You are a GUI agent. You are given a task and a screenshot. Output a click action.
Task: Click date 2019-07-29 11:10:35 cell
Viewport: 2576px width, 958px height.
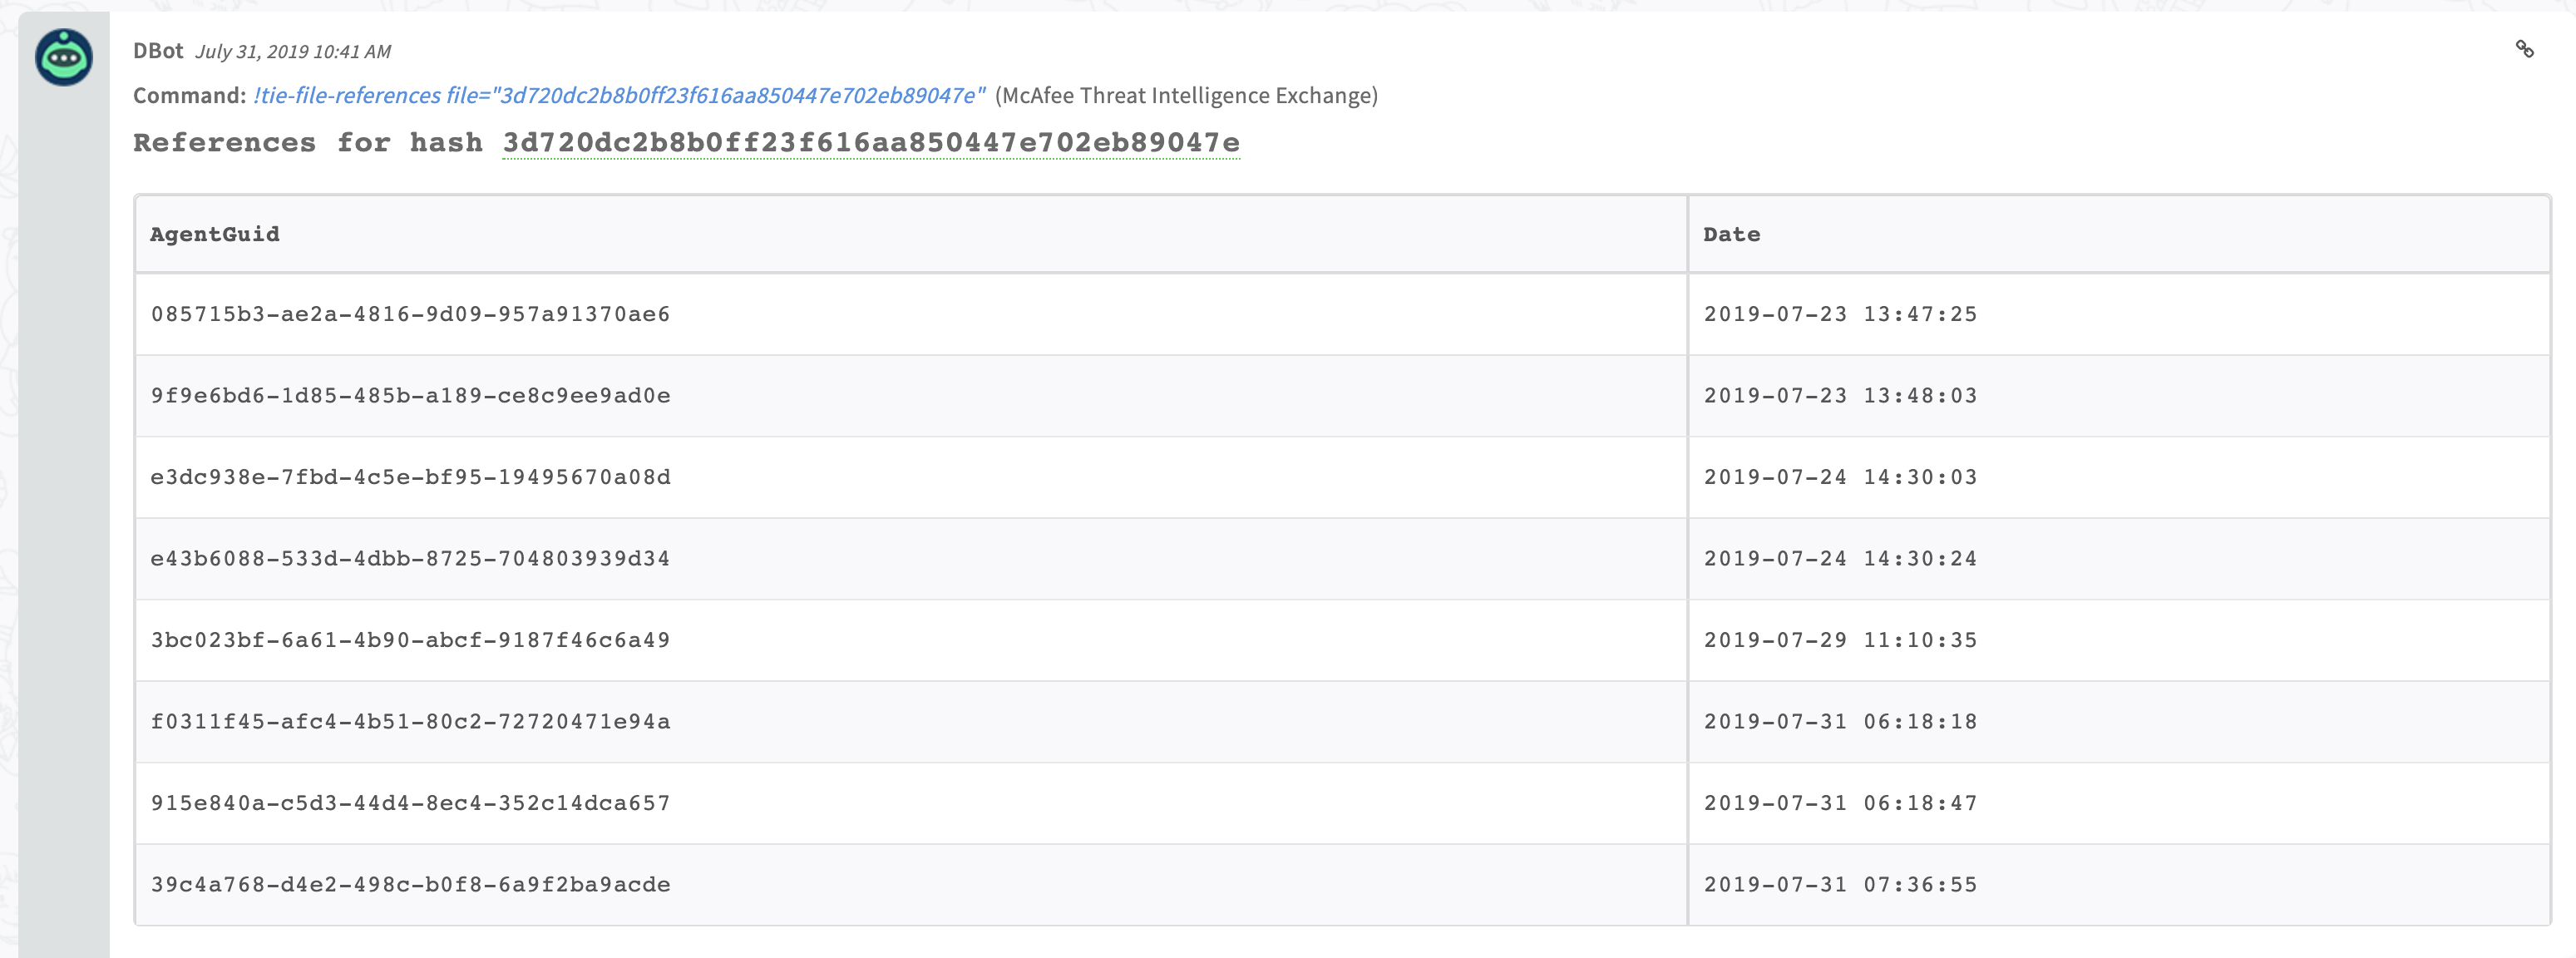click(x=1840, y=640)
